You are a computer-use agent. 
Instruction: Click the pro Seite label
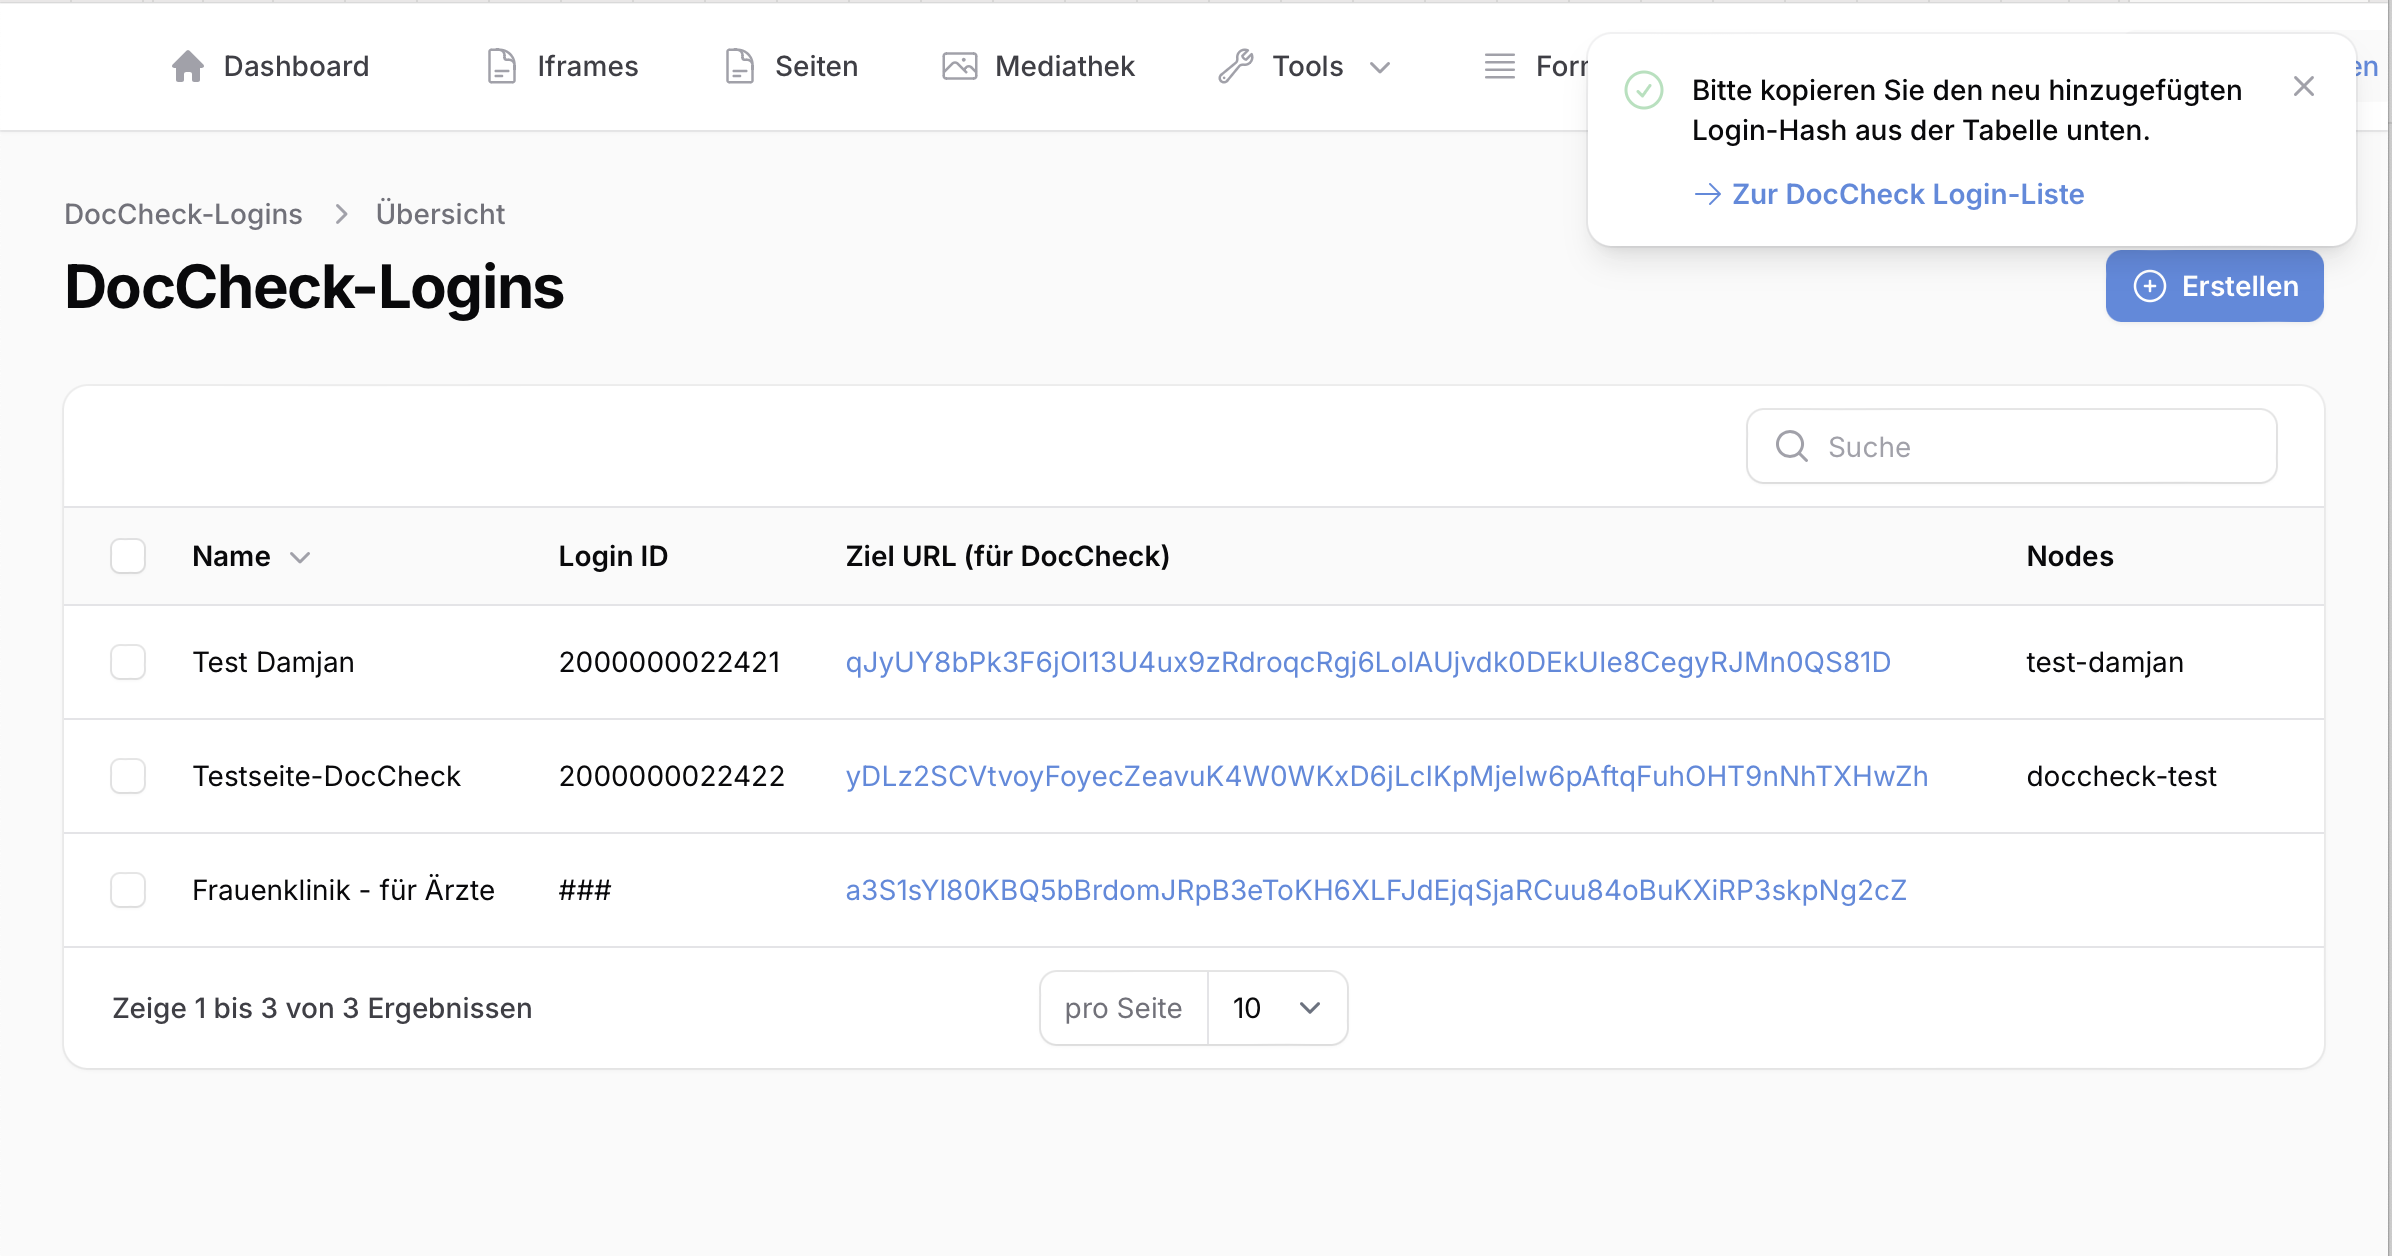[x=1123, y=1008]
